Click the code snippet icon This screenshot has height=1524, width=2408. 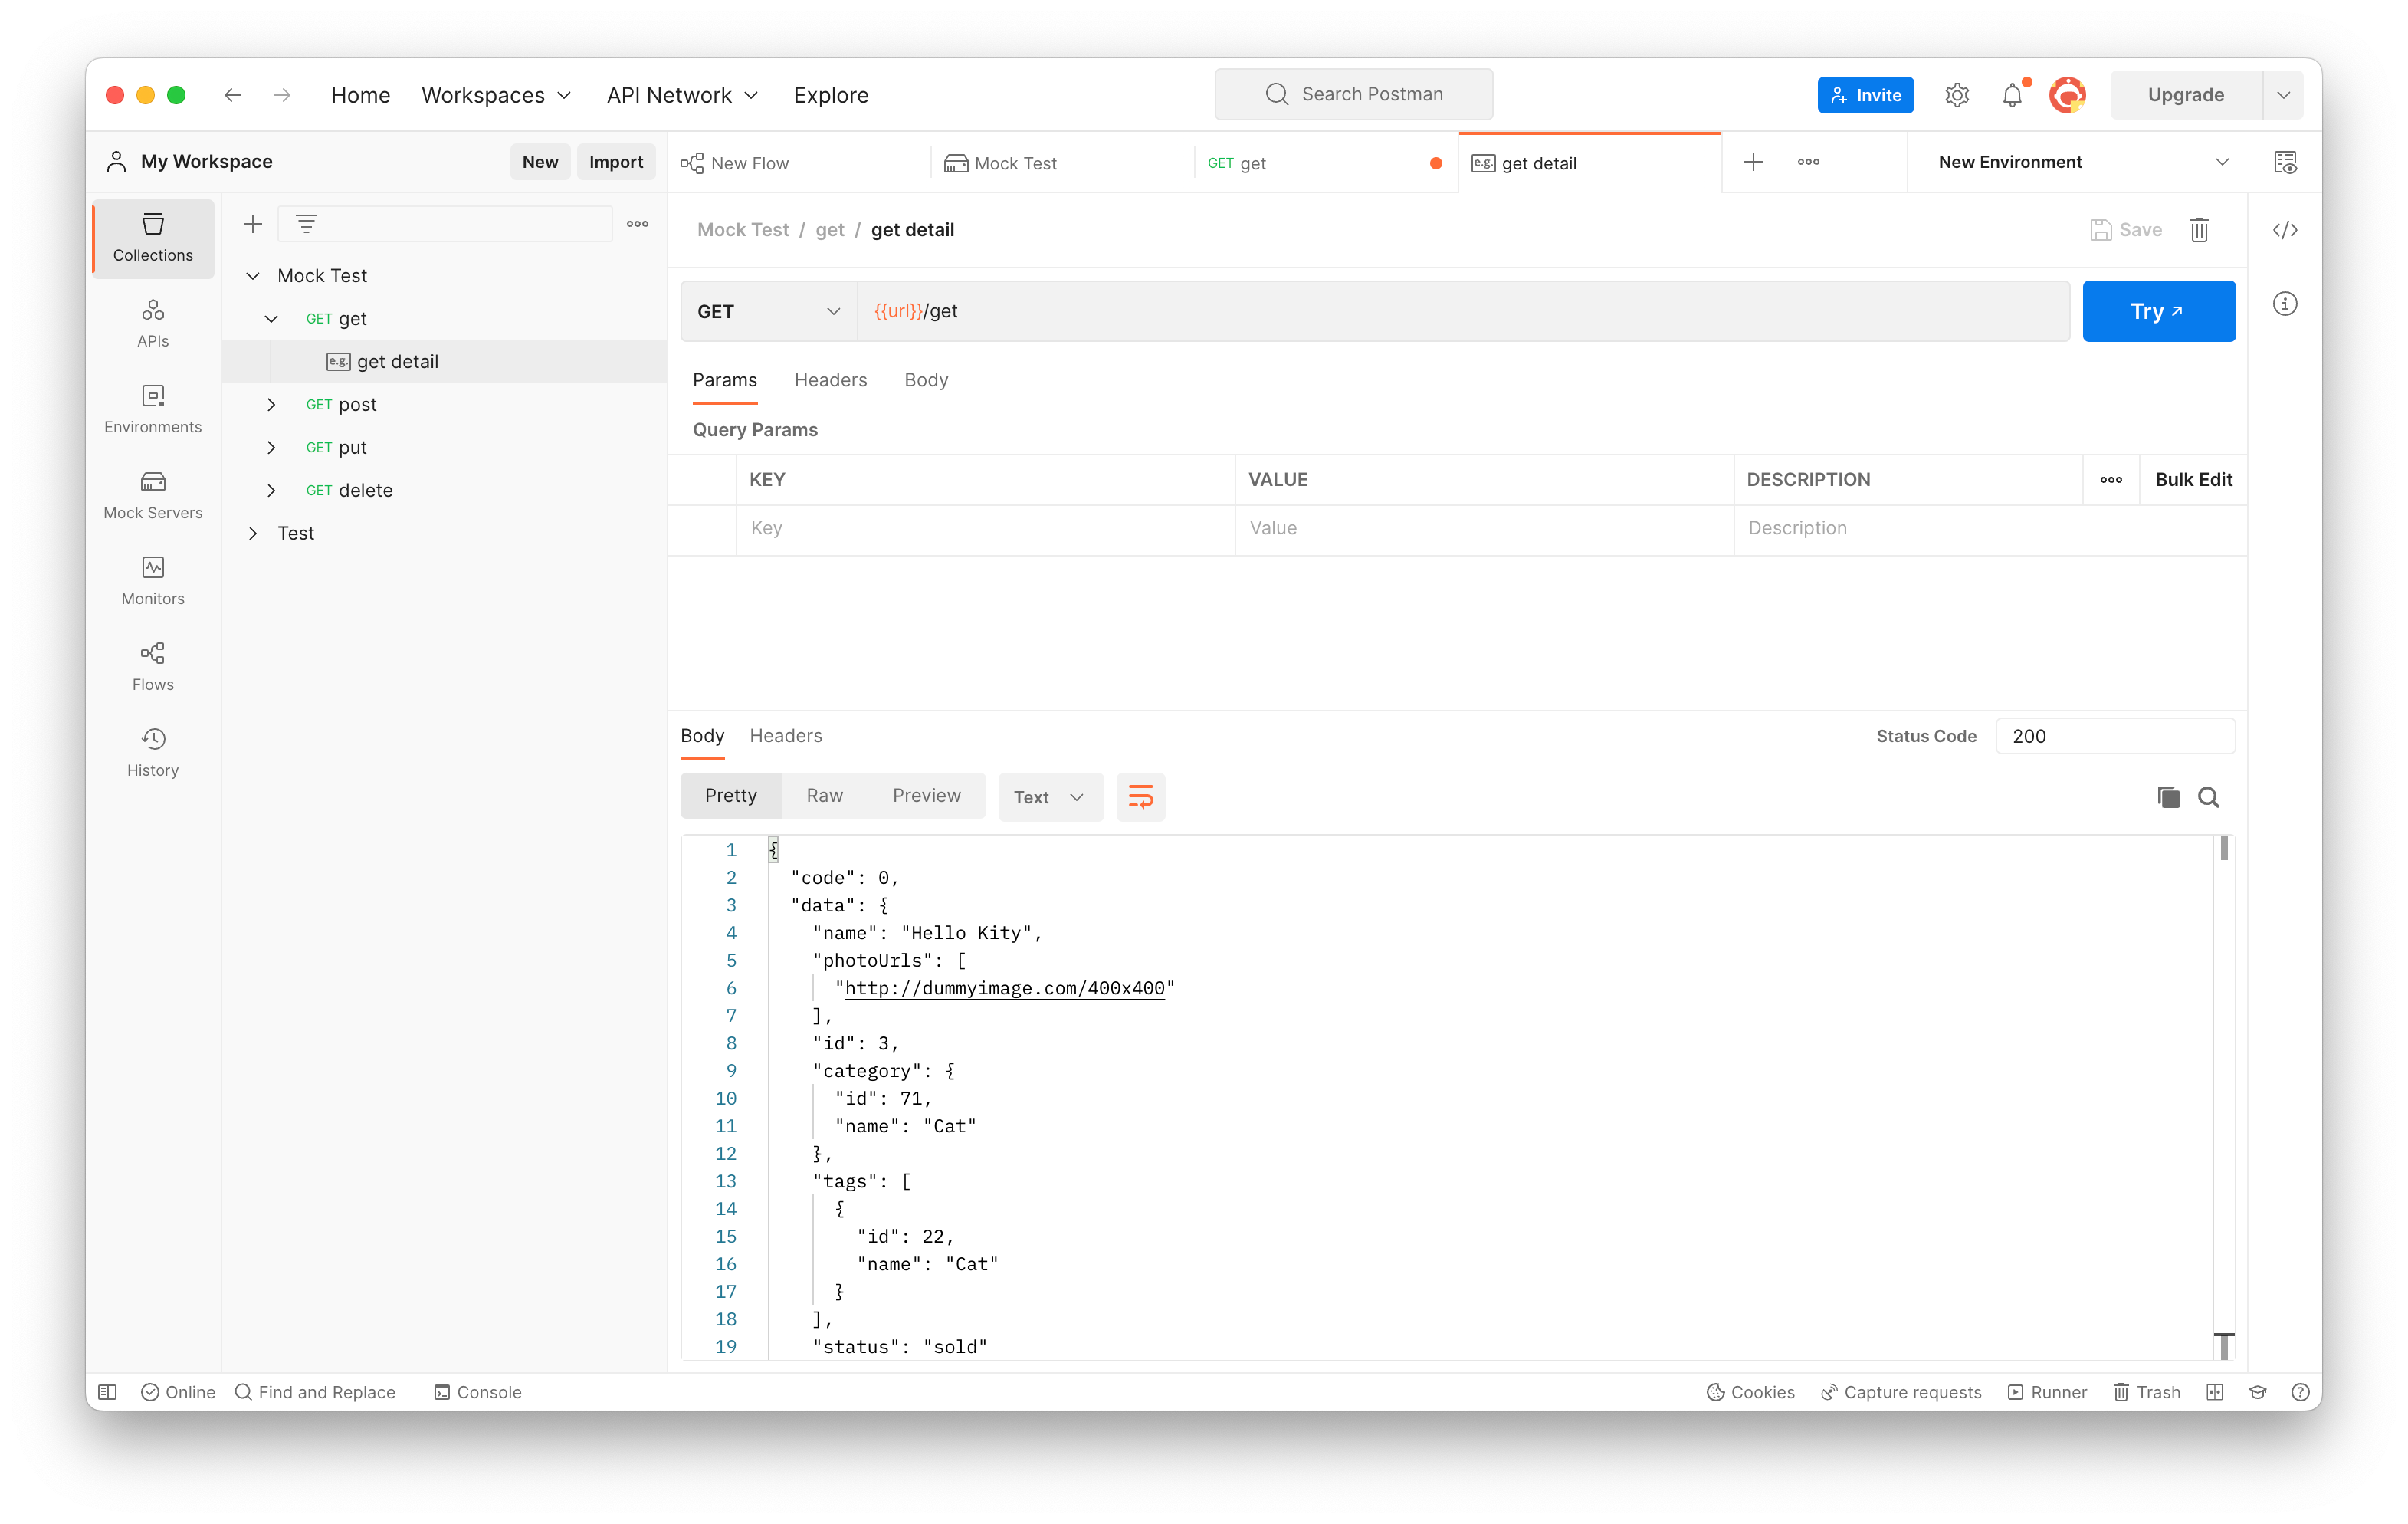(x=2285, y=230)
